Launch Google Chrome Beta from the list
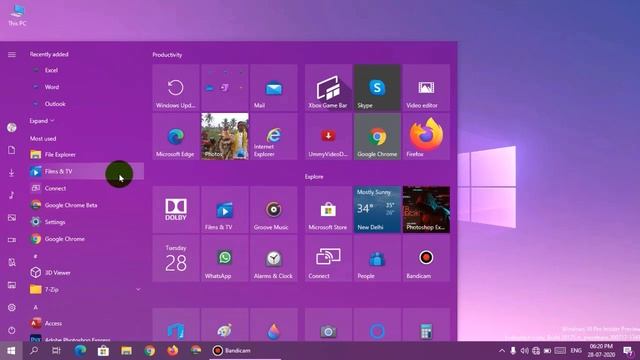This screenshot has height=360, width=640. point(87,205)
